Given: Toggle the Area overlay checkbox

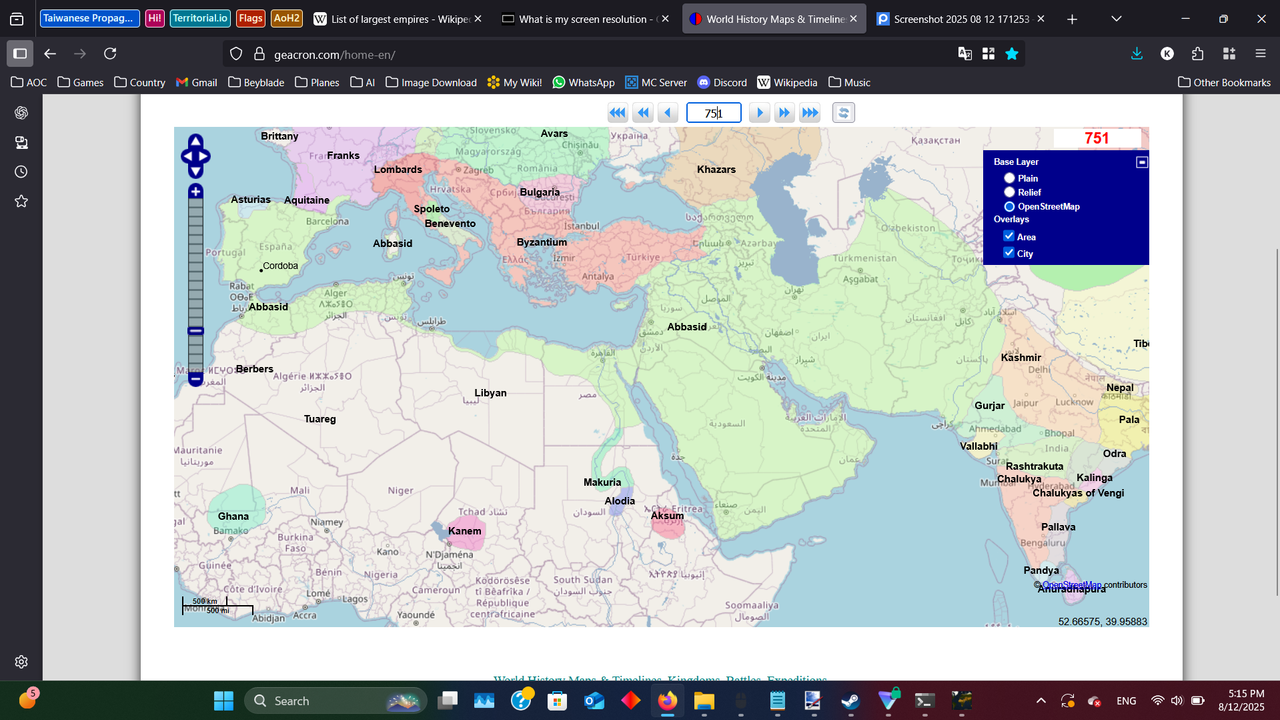Looking at the screenshot, I should (x=1009, y=236).
